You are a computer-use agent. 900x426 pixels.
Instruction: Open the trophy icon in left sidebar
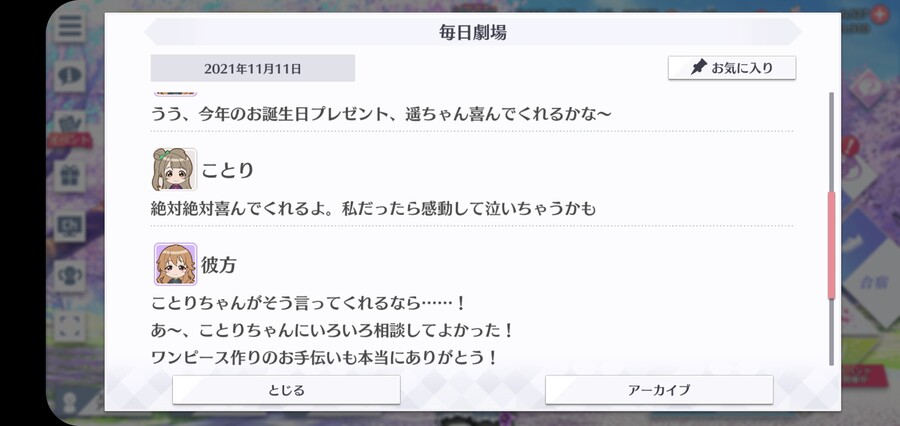click(70, 274)
